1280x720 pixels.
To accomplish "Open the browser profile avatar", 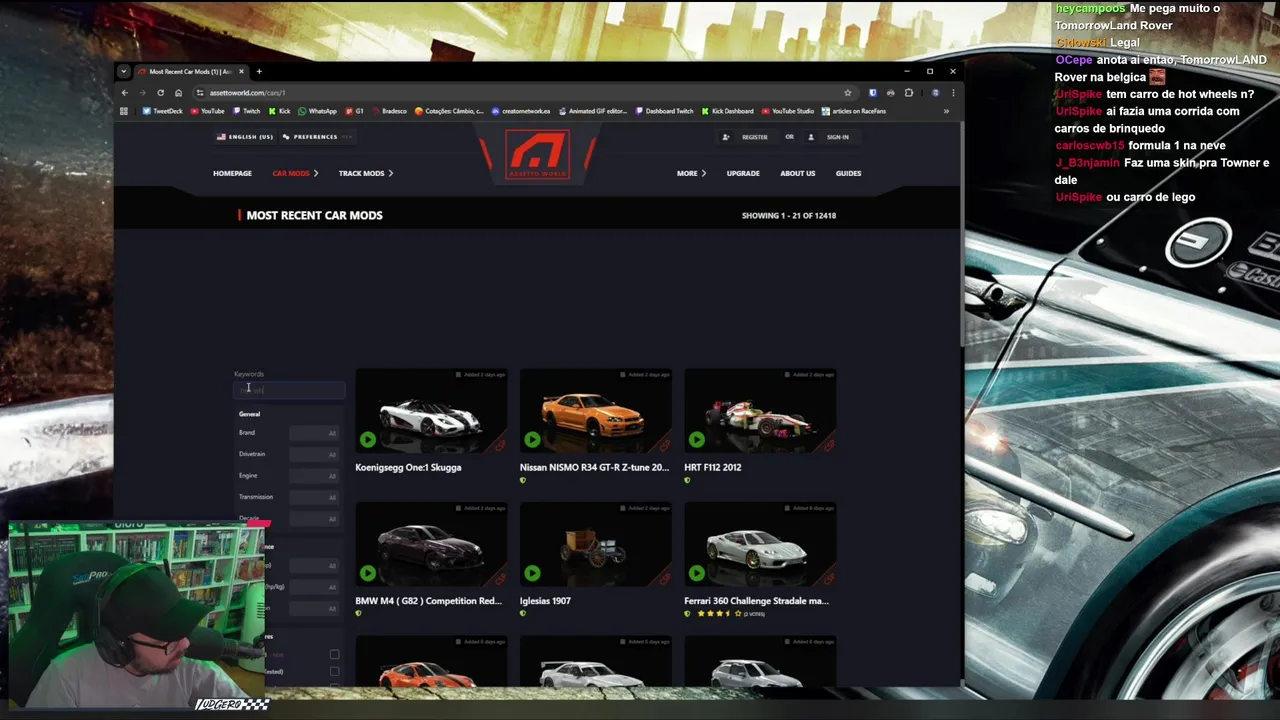I will (x=935, y=93).
